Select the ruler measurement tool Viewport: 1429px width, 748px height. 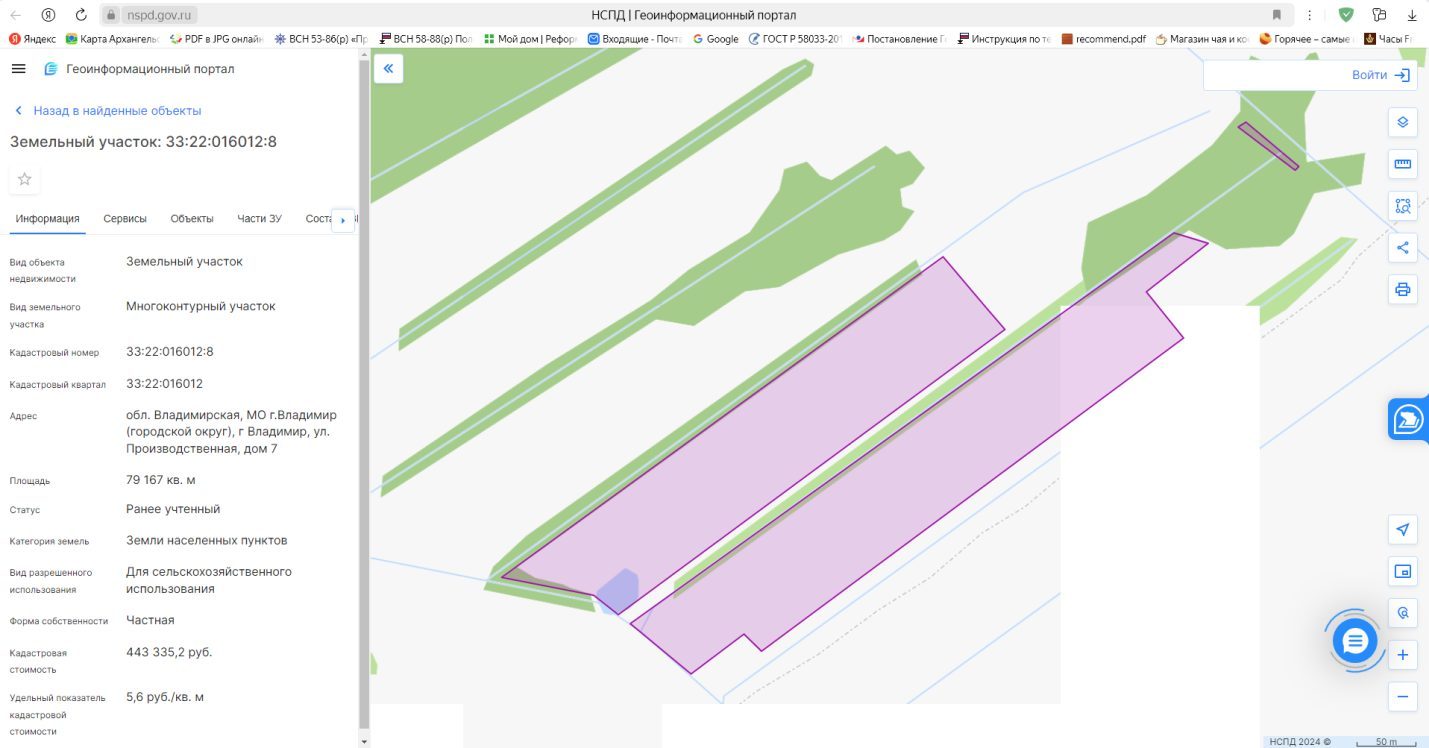1403,164
